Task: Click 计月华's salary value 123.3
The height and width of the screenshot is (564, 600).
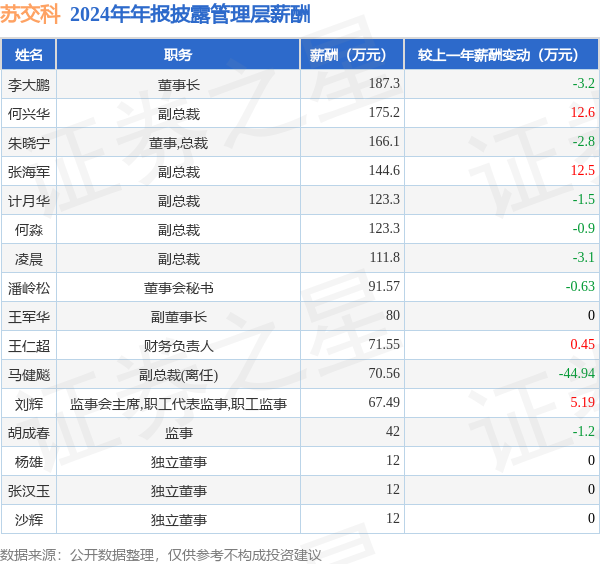Action: point(384,199)
